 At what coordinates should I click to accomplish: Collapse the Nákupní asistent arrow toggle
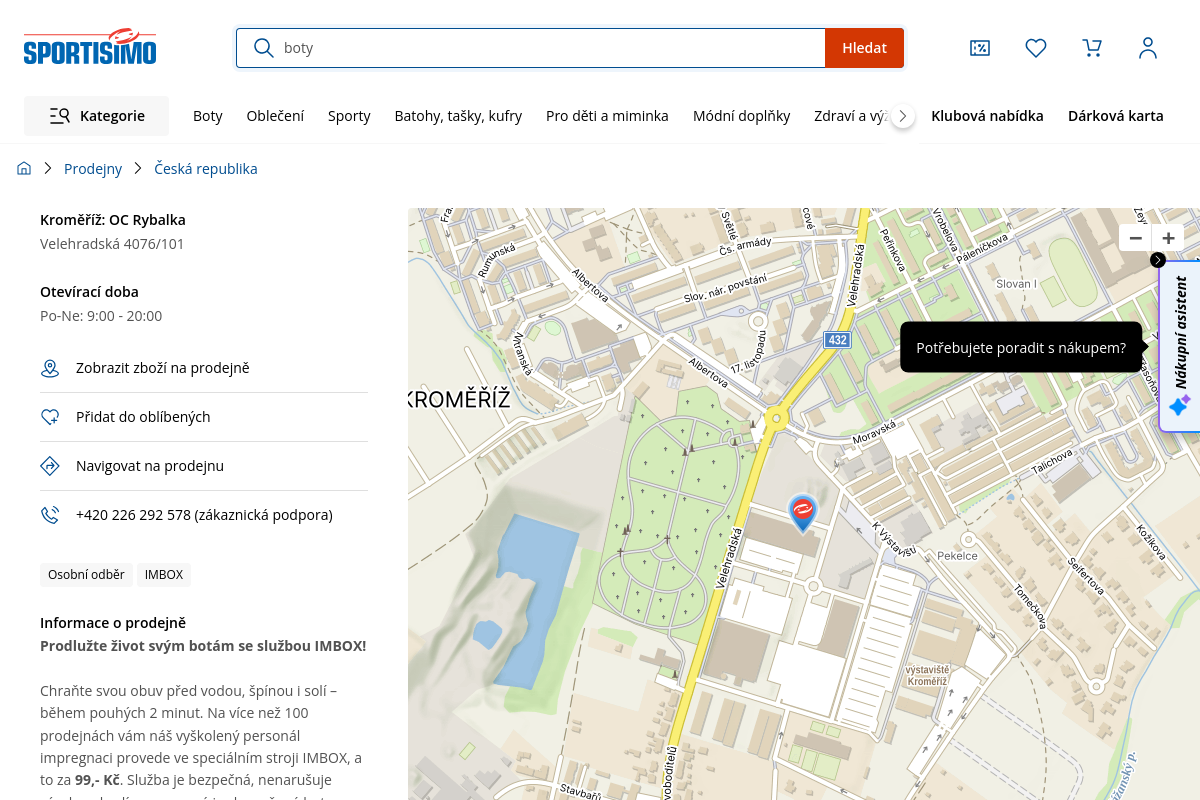[1158, 260]
